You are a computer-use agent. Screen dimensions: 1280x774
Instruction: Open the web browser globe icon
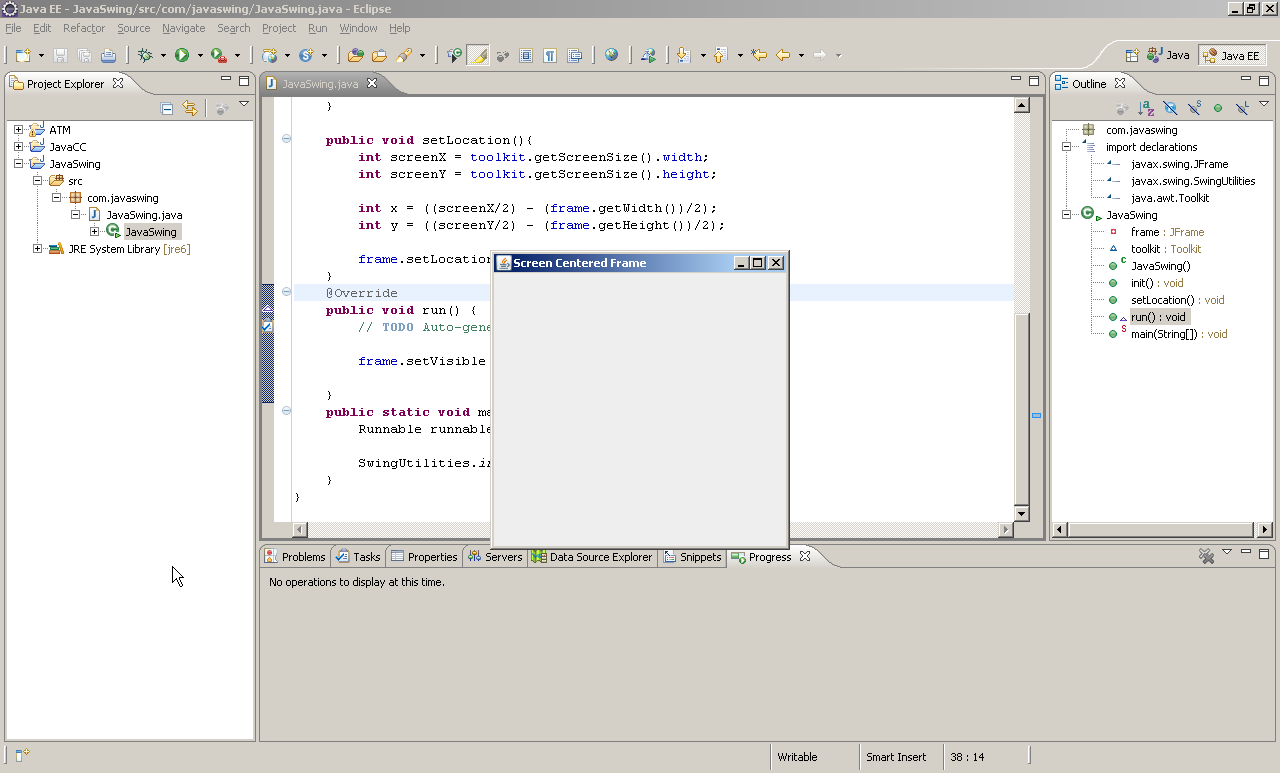pos(611,56)
